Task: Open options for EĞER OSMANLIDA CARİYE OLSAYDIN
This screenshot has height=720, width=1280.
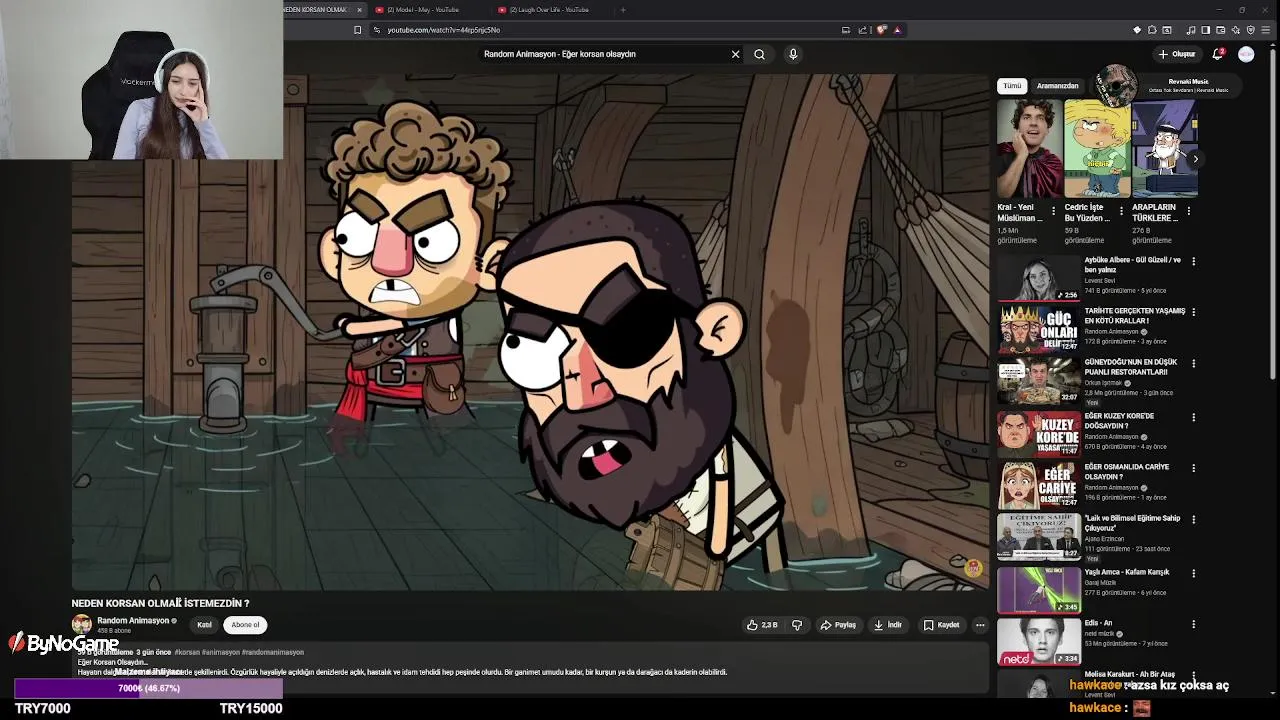Action: [1193, 468]
